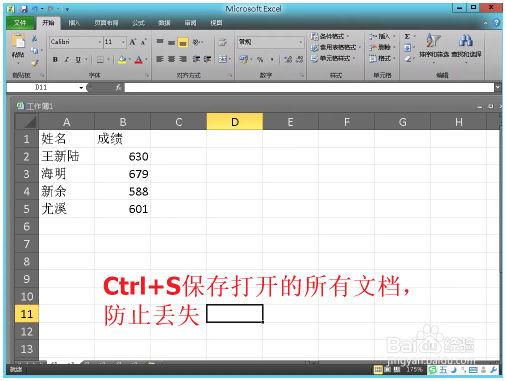Image resolution: width=506 pixels, height=381 pixels.
Task: Click the Increase Font Size icon
Action: pyautogui.click(x=132, y=42)
